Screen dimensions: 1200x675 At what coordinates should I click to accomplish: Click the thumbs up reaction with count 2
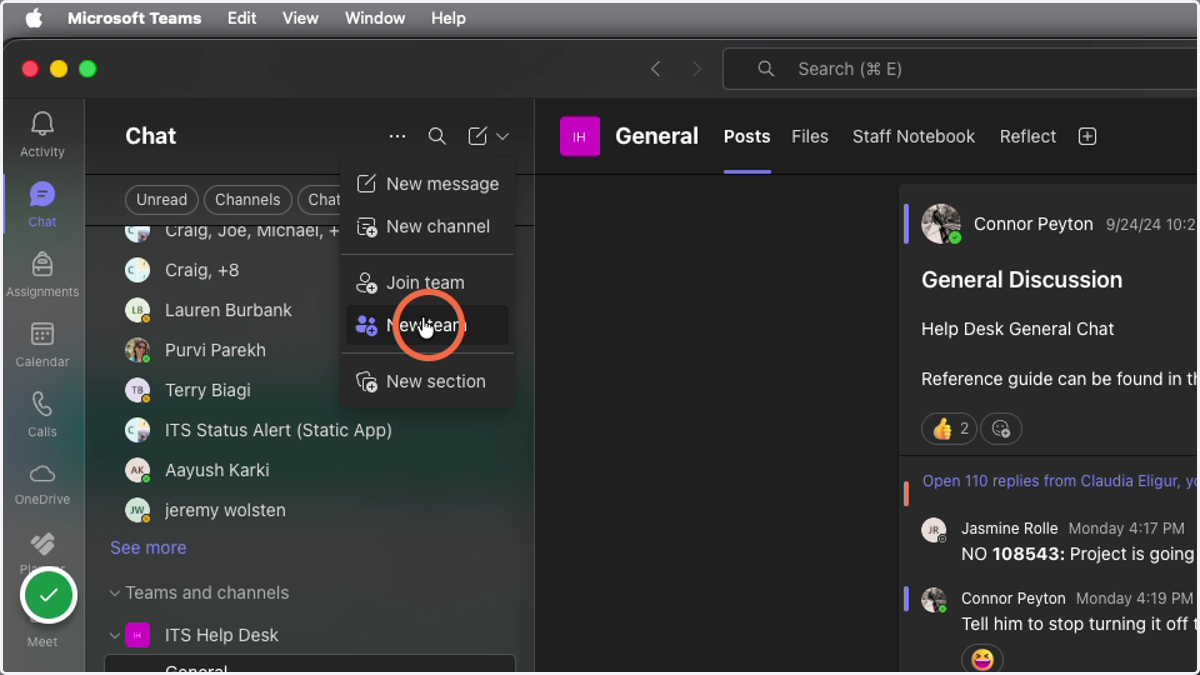click(949, 429)
